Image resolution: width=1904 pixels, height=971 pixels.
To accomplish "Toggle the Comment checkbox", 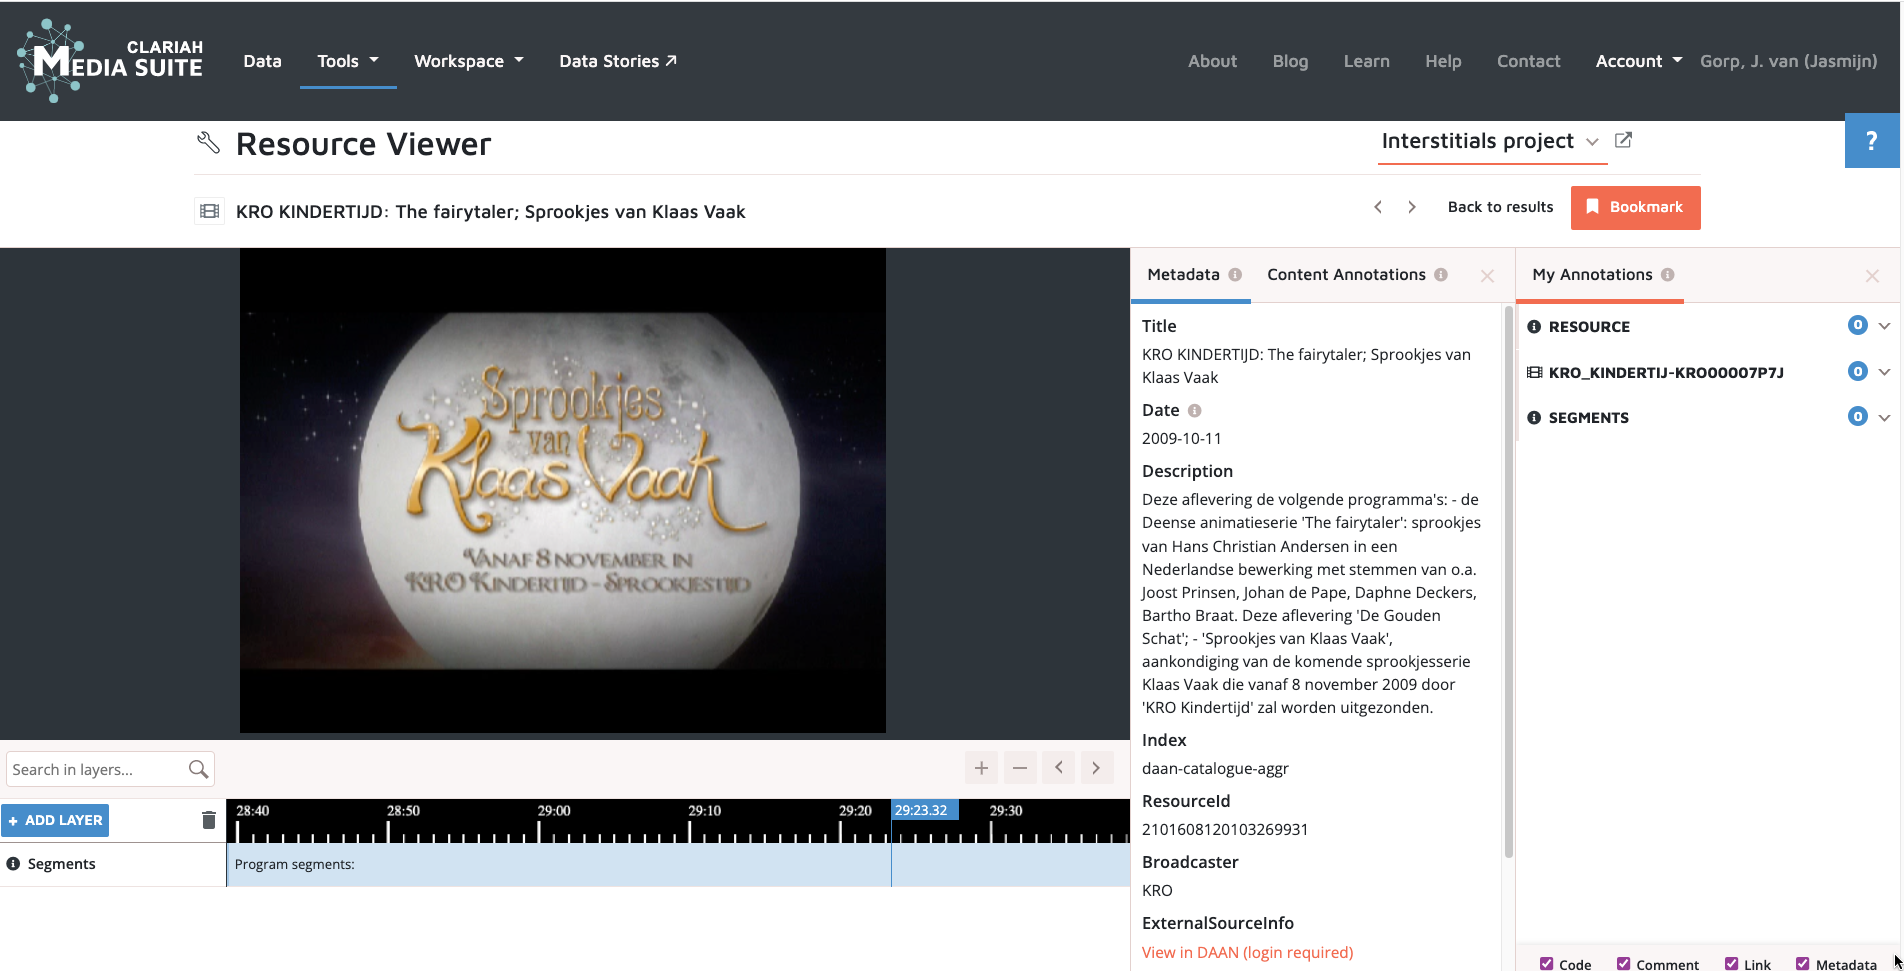I will (x=1624, y=964).
